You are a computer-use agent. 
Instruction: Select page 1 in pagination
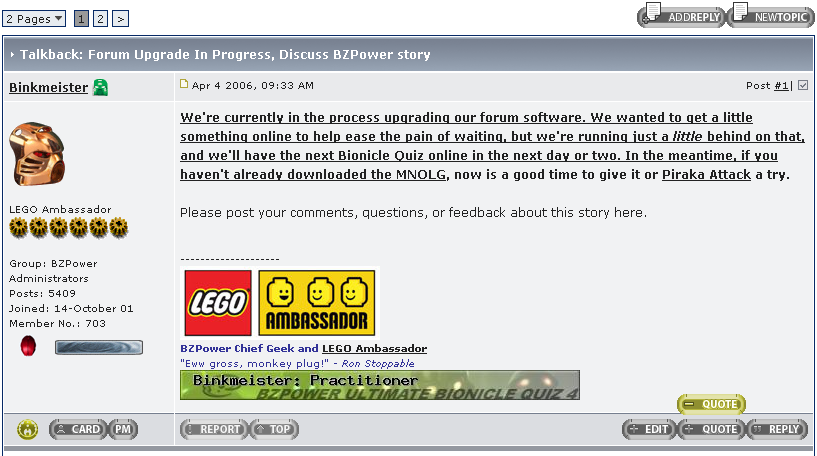click(x=81, y=19)
